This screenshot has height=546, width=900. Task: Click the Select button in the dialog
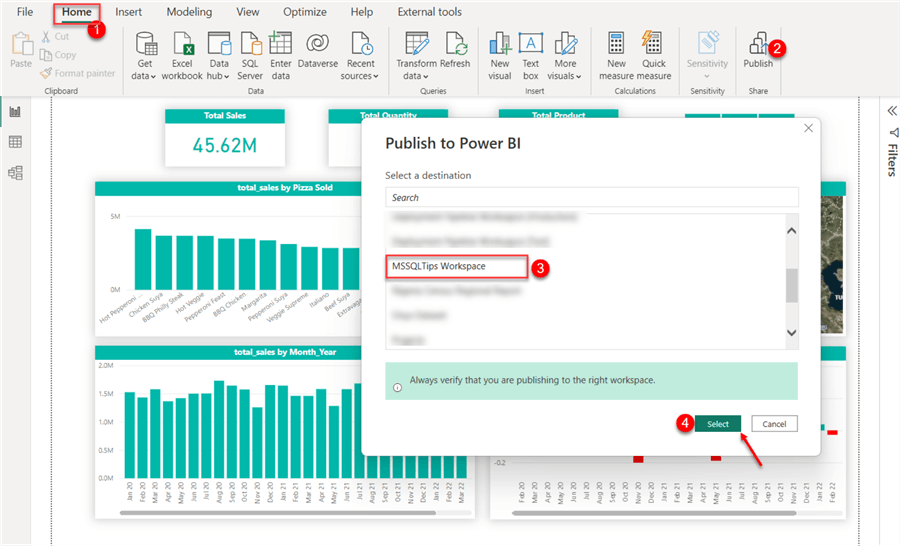[x=717, y=424]
